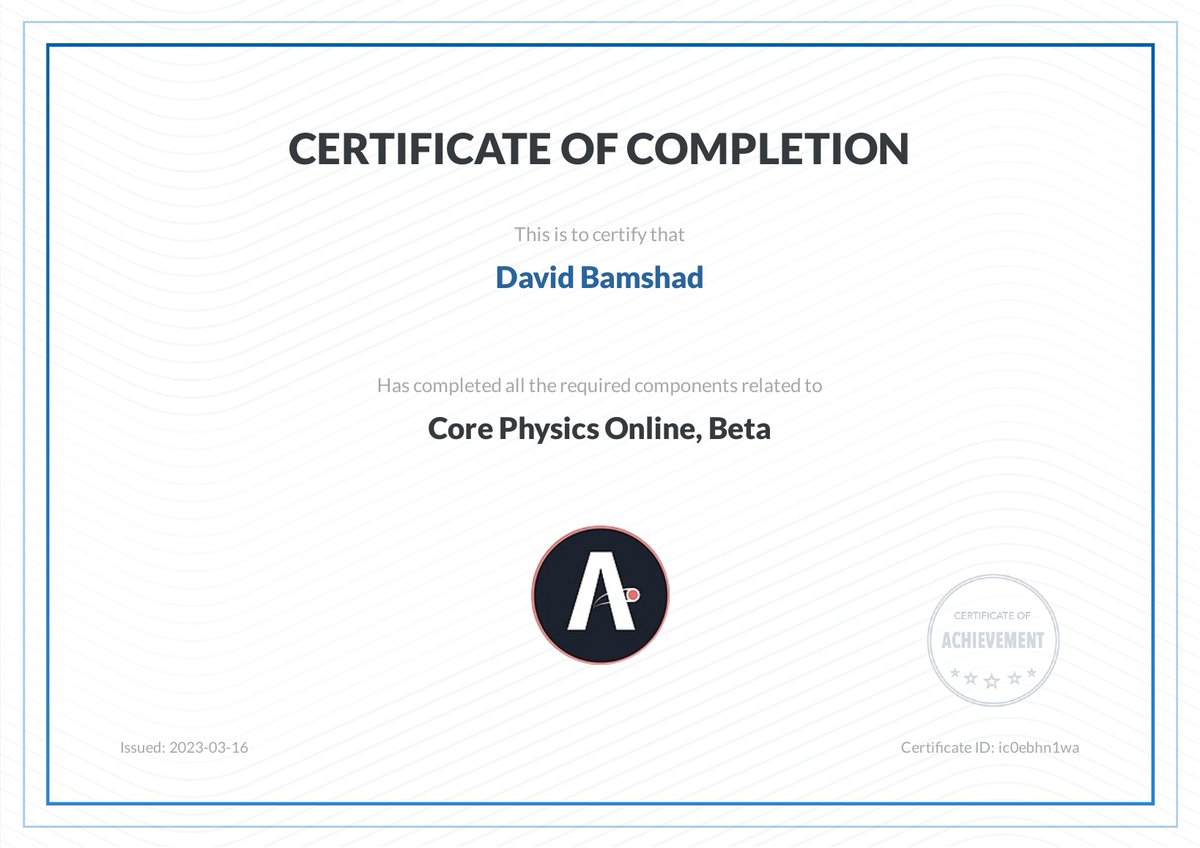Click the Certificate of Achievement seal
The width and height of the screenshot is (1200, 848).
pos(992,640)
